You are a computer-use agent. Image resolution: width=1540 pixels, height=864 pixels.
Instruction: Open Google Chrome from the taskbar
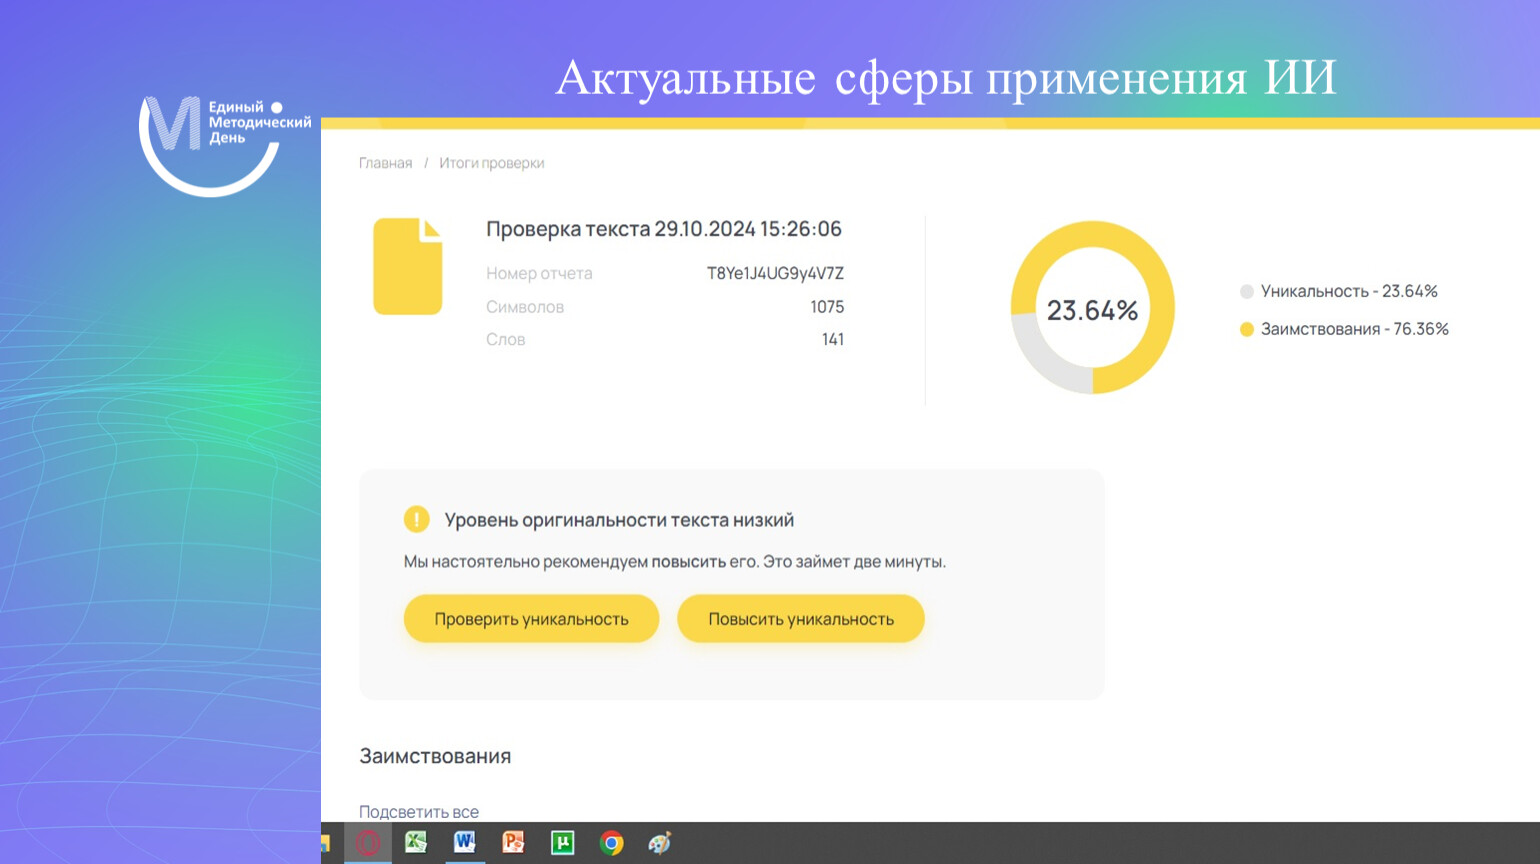point(611,843)
